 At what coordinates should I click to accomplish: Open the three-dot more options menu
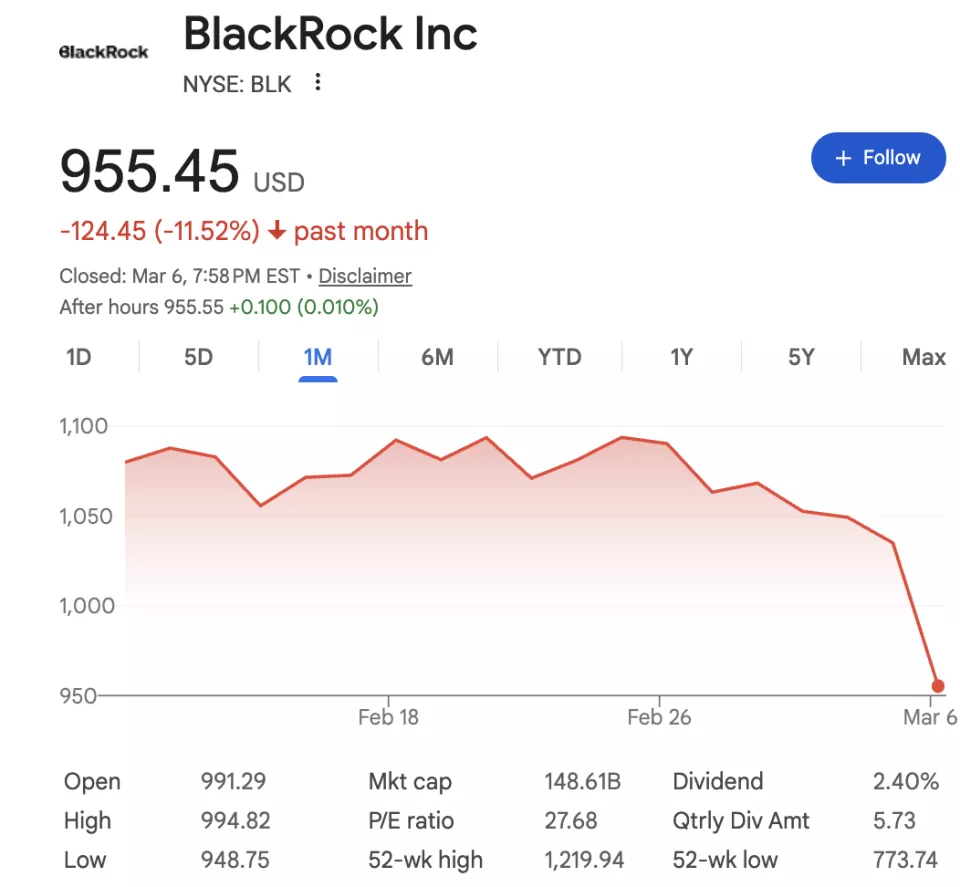tap(318, 83)
